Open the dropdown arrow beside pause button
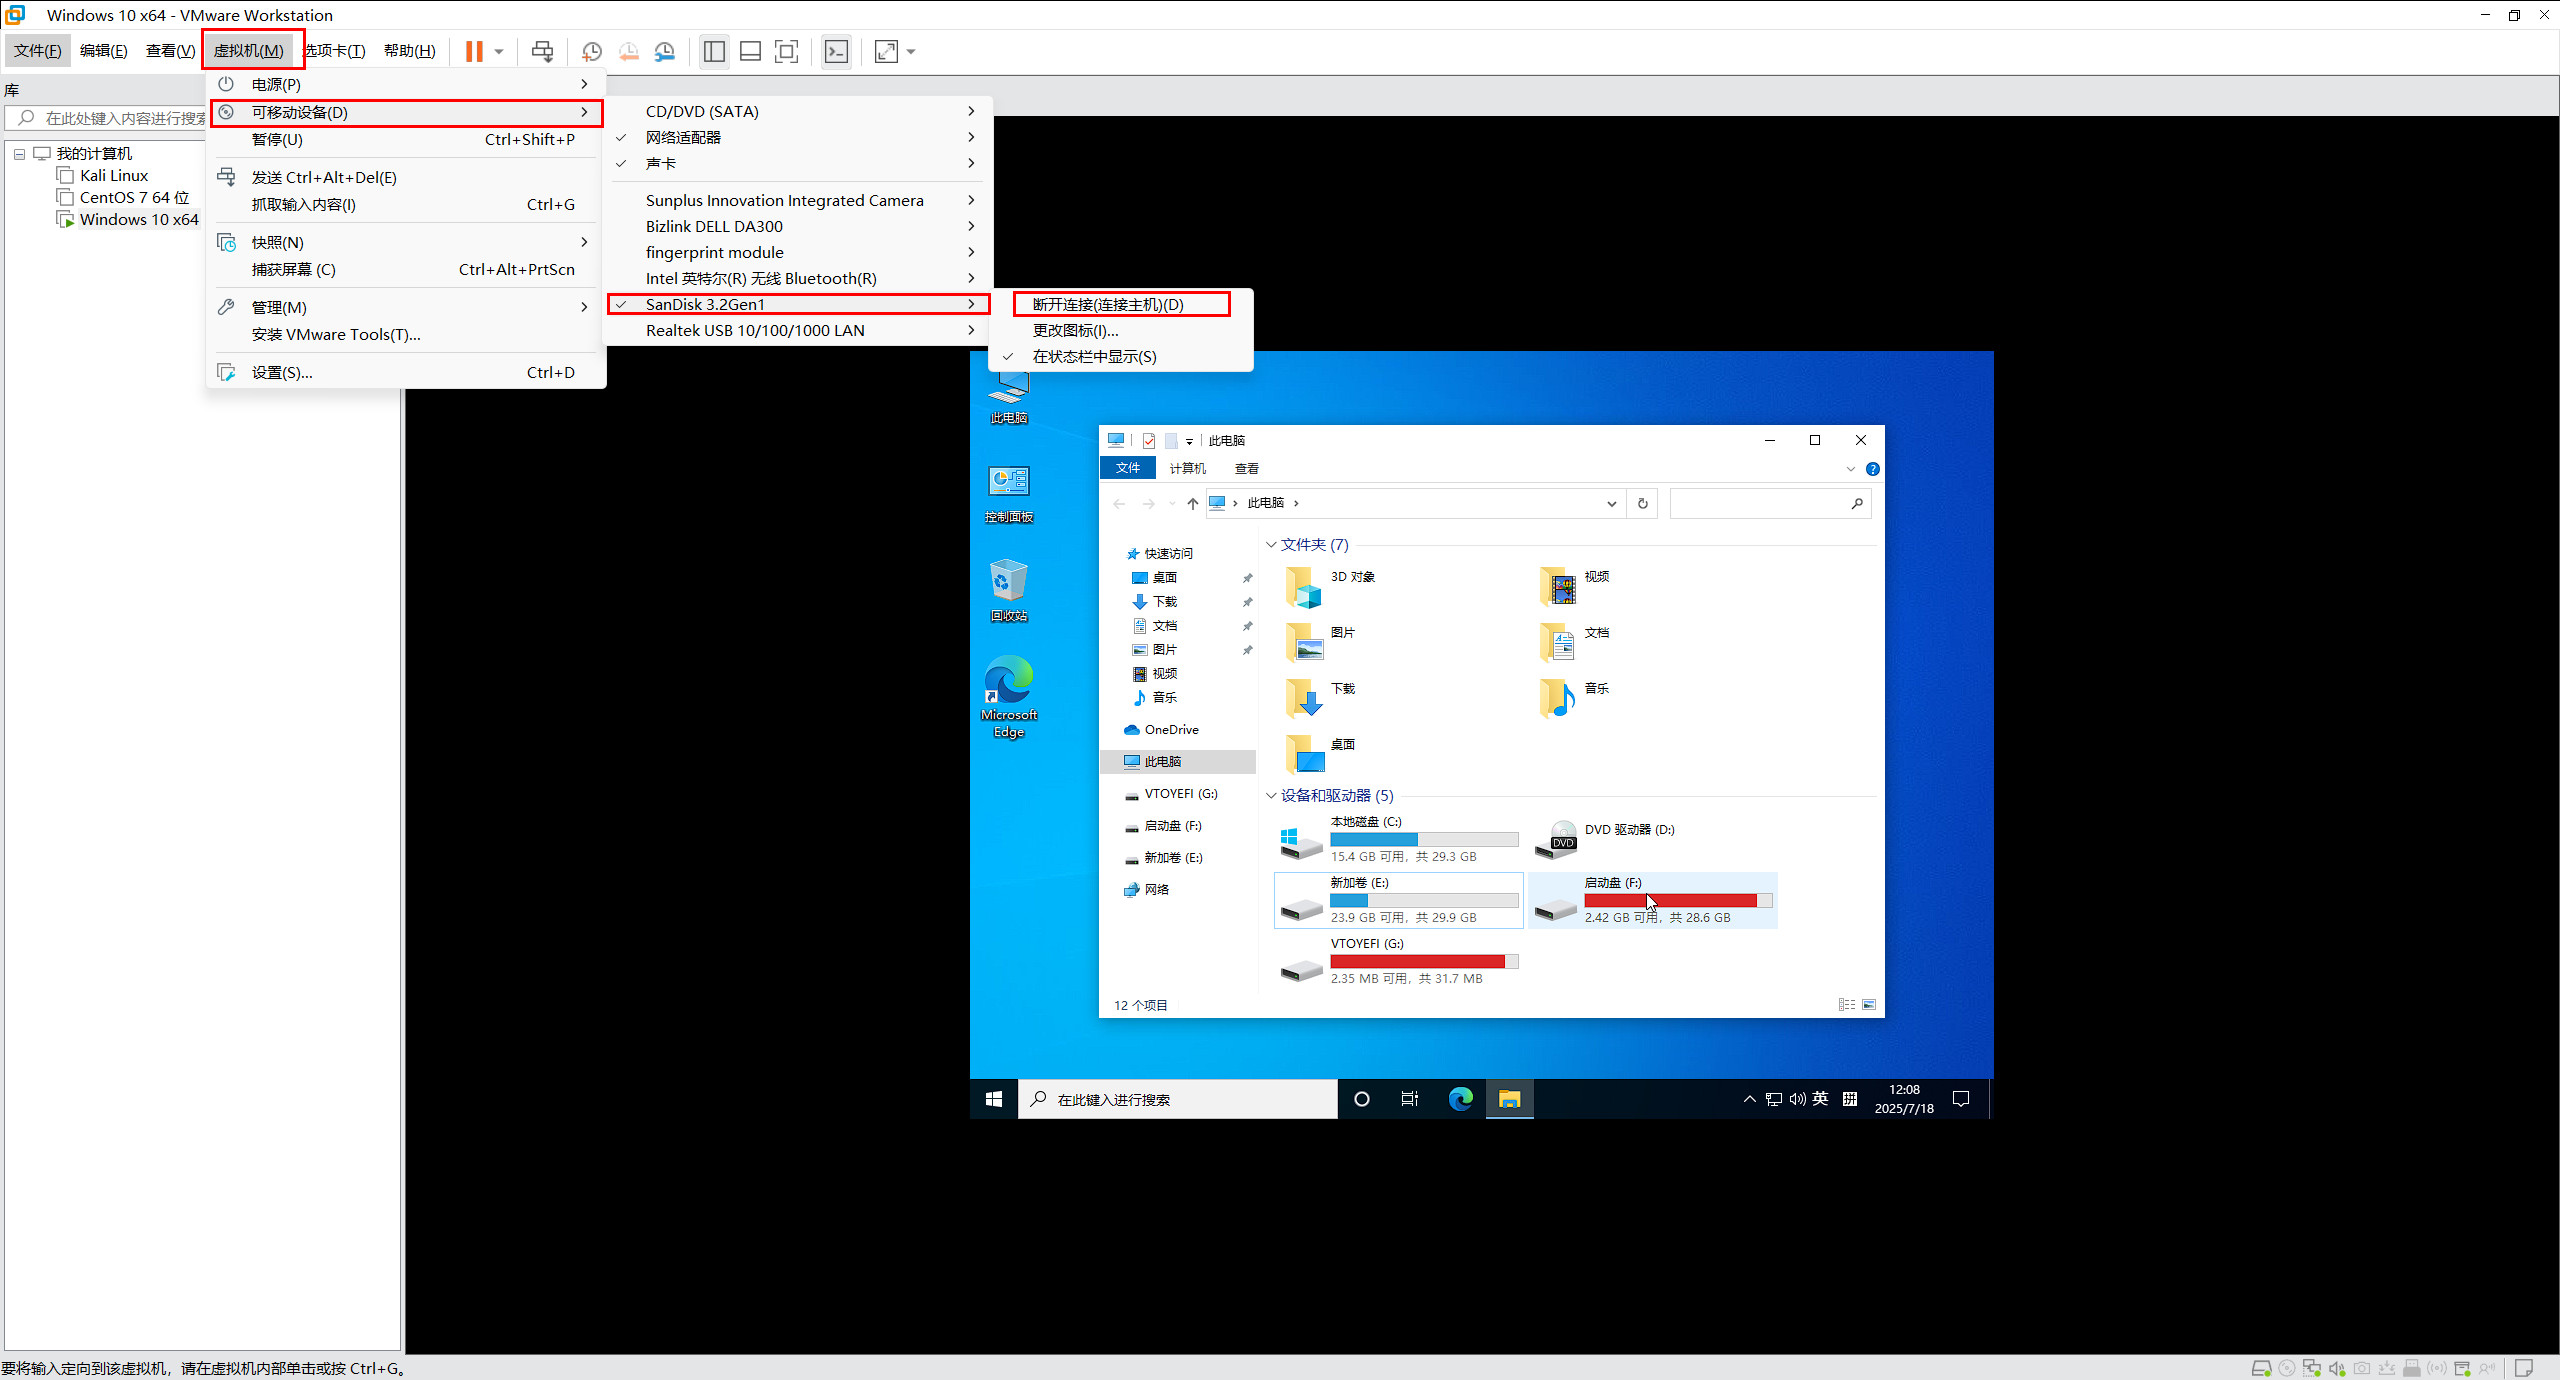 point(499,51)
